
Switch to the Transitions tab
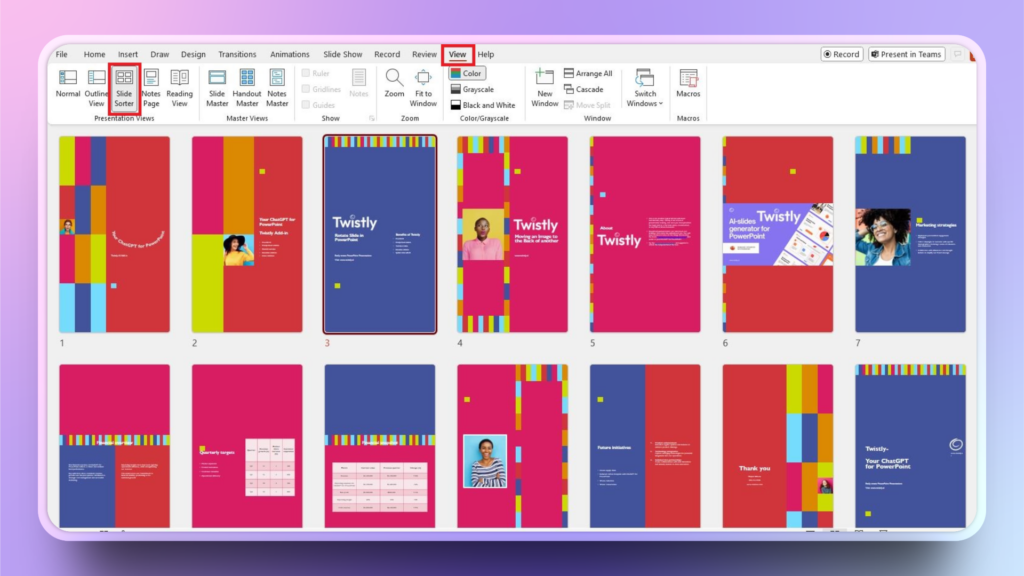(237, 54)
